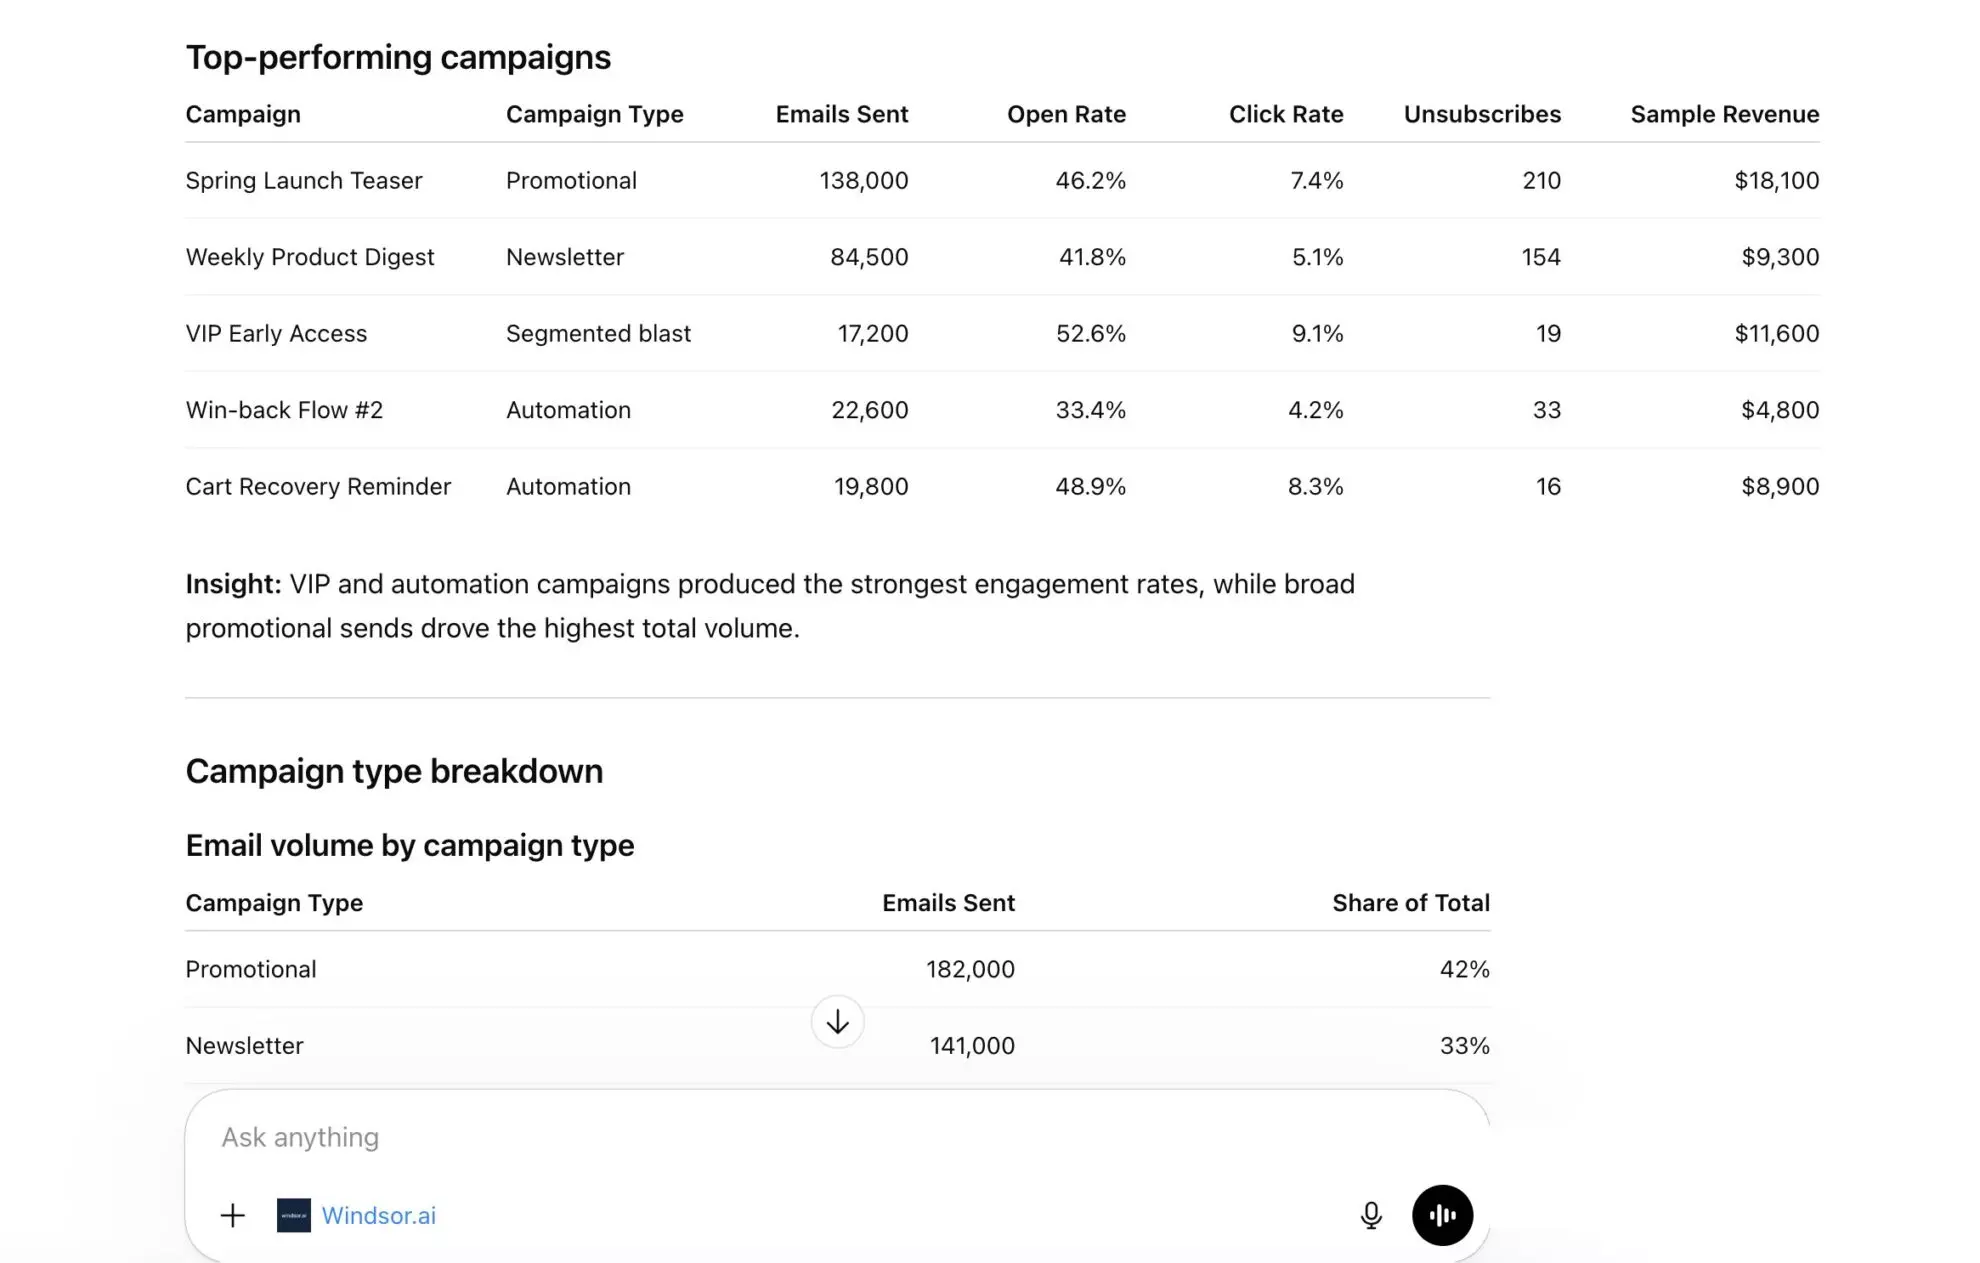Click the scroll-to-bottom arrow icon
The width and height of the screenshot is (1980, 1263).
[837, 1021]
